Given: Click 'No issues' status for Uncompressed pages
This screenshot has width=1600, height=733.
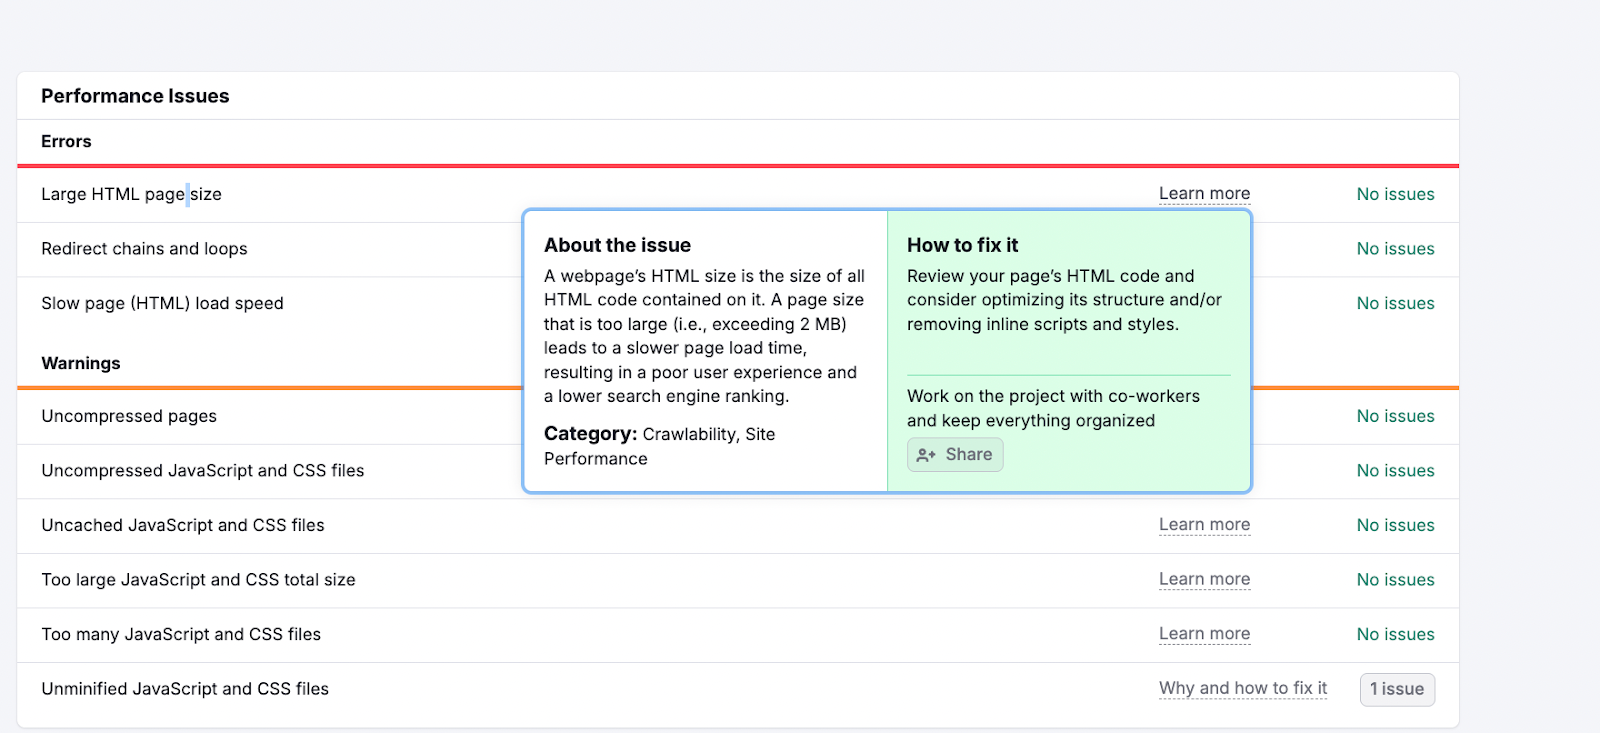Looking at the screenshot, I should [x=1395, y=416].
